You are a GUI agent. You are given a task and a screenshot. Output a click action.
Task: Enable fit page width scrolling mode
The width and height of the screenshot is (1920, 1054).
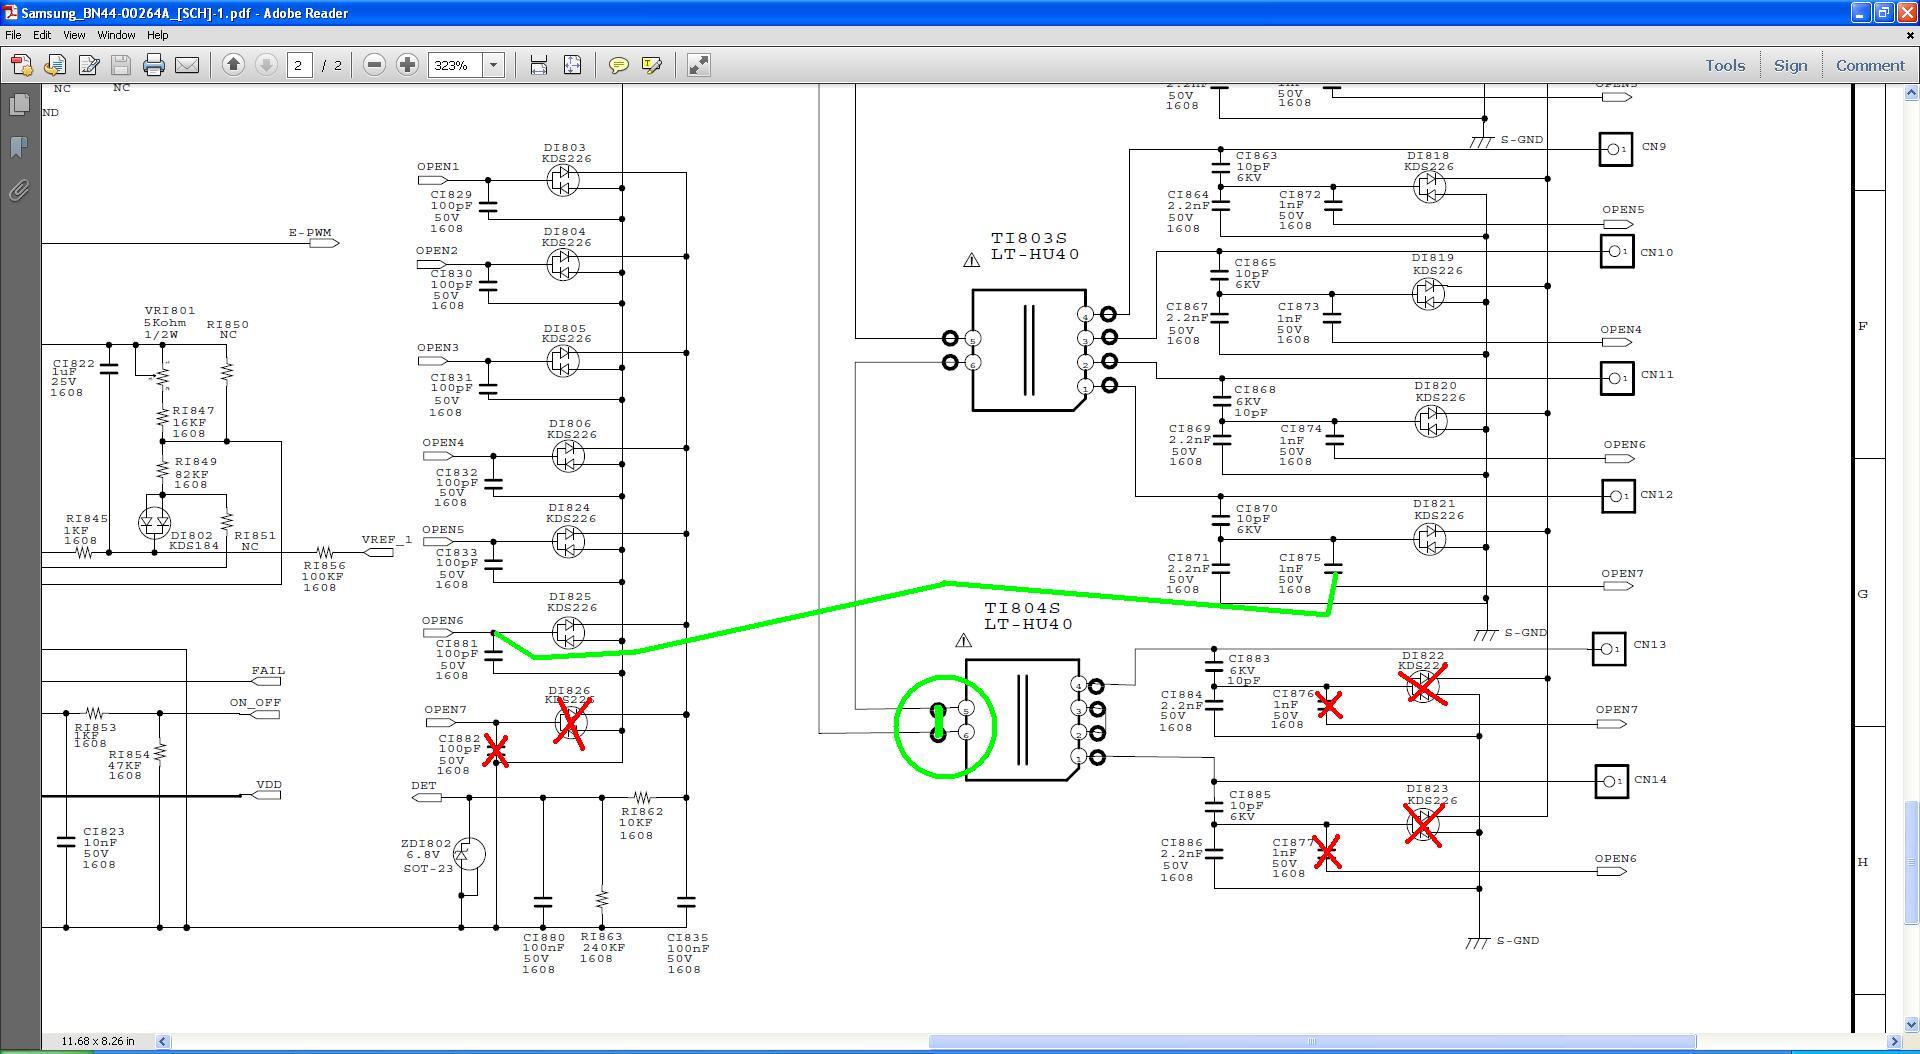click(x=539, y=65)
